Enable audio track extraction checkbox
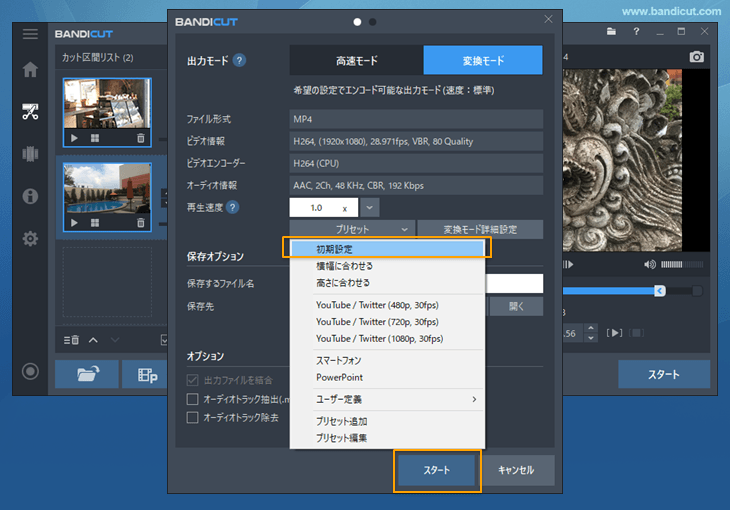Screen dimensions: 730x510 [x=192, y=399]
